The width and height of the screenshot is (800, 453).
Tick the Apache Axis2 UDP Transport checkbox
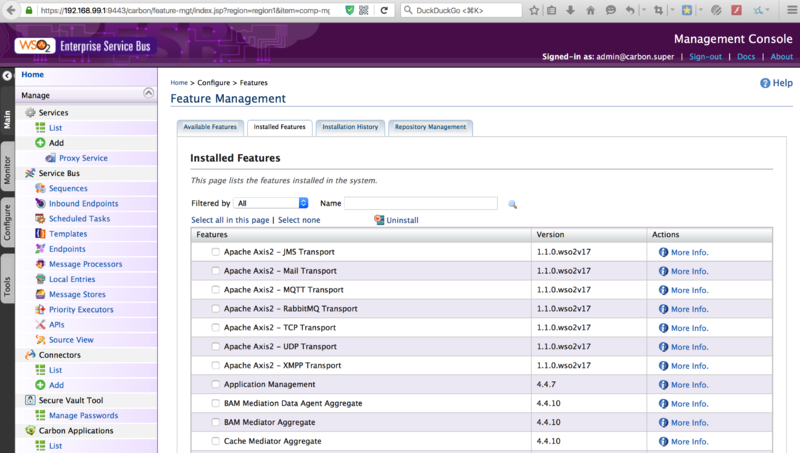pos(215,346)
